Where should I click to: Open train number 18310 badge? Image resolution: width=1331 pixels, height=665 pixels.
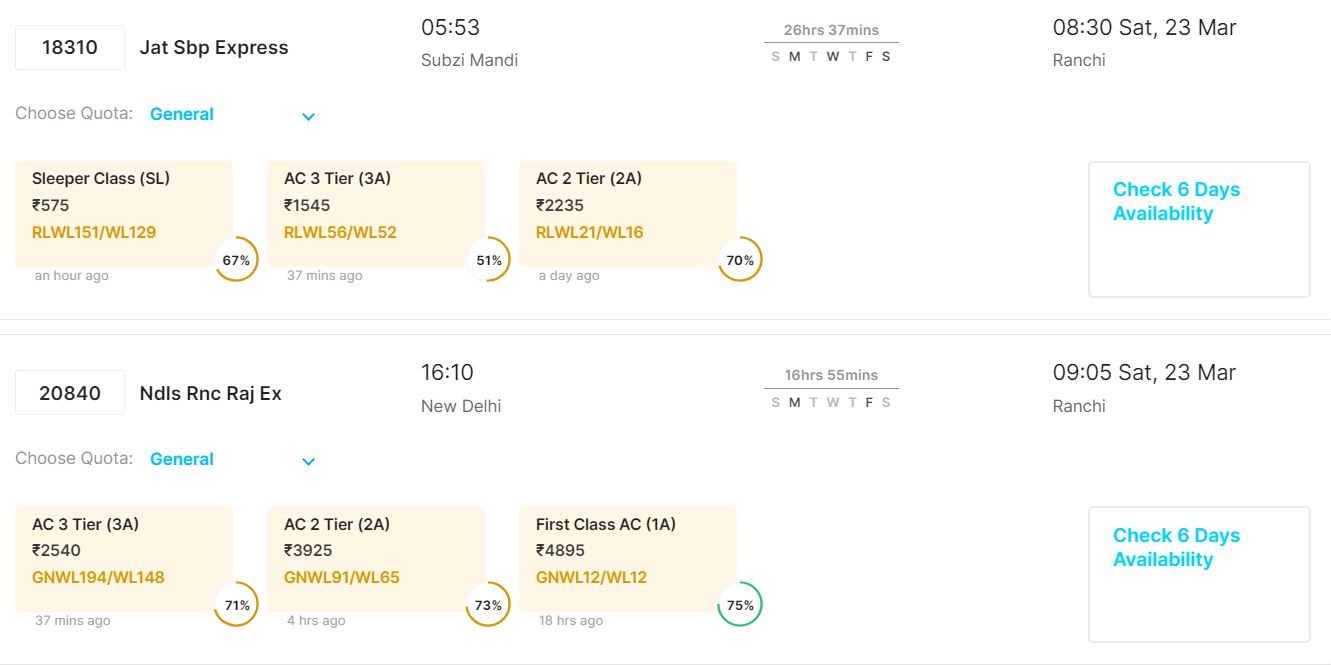coord(70,48)
